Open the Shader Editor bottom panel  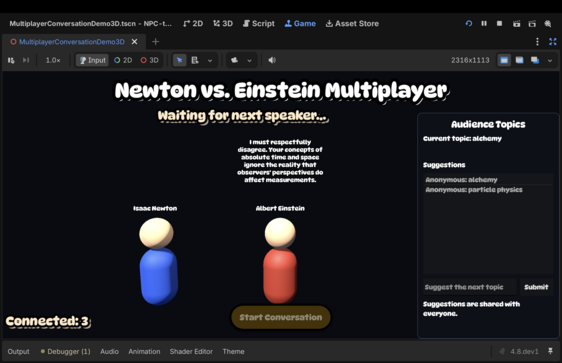(191, 352)
